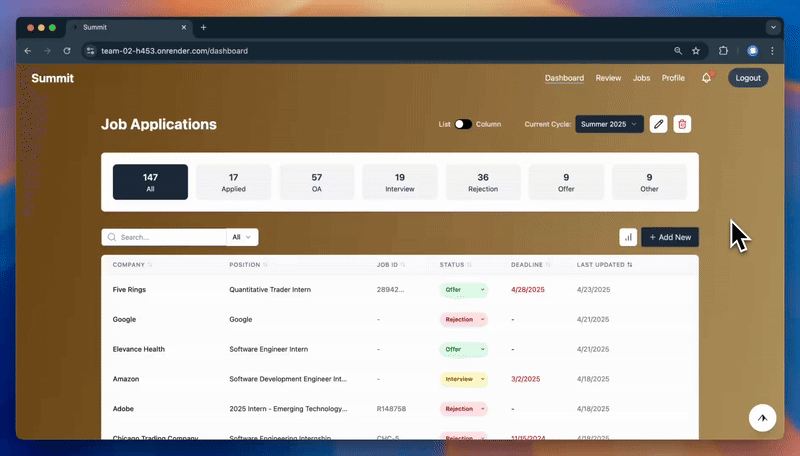Sort by Job ID column header
The image size is (800, 456).
[391, 265]
